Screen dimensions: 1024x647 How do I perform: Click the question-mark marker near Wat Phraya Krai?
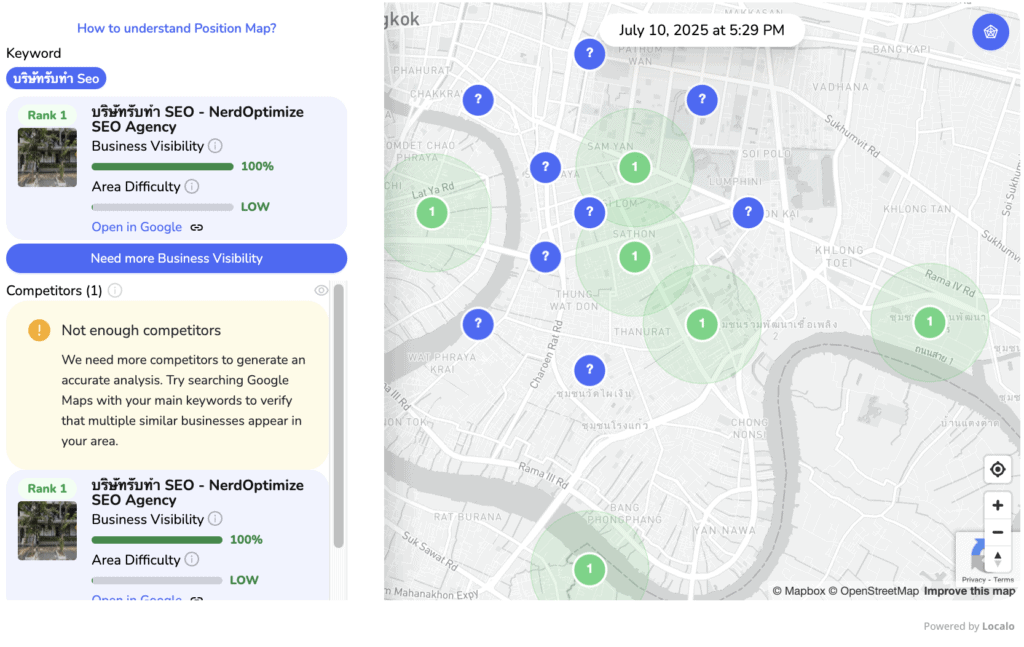[x=478, y=324]
